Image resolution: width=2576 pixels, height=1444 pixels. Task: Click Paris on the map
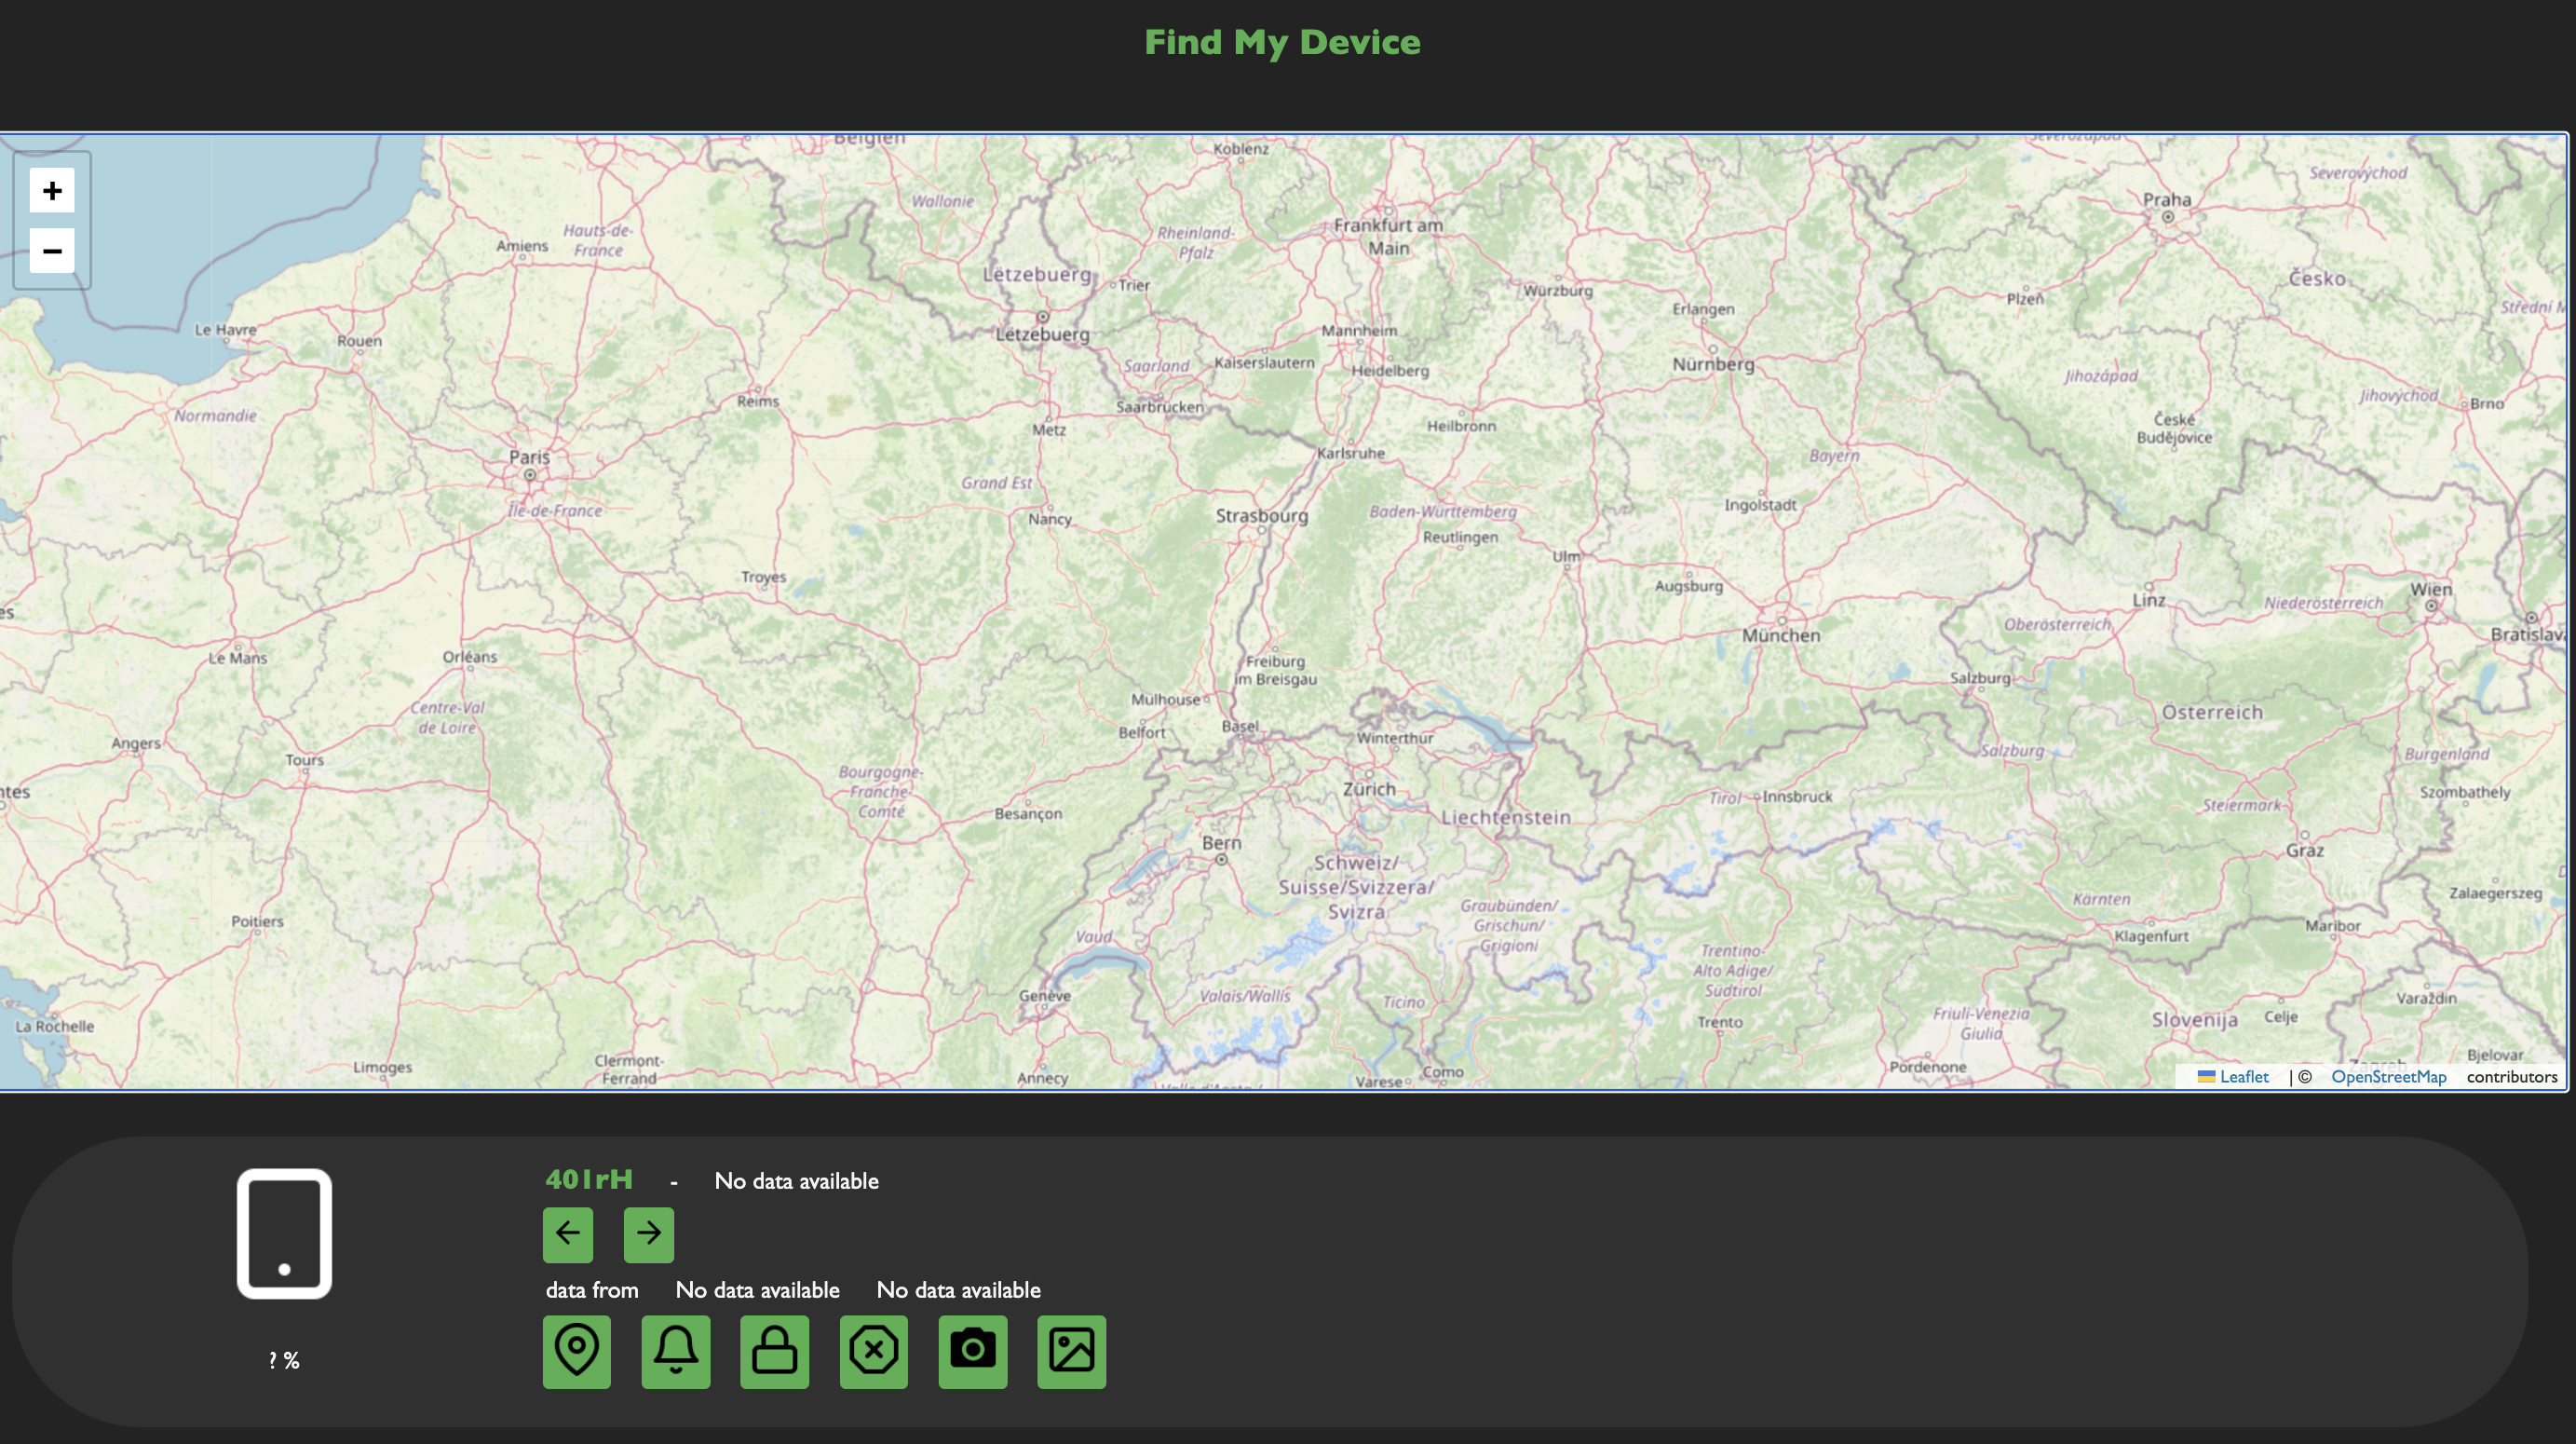[529, 459]
